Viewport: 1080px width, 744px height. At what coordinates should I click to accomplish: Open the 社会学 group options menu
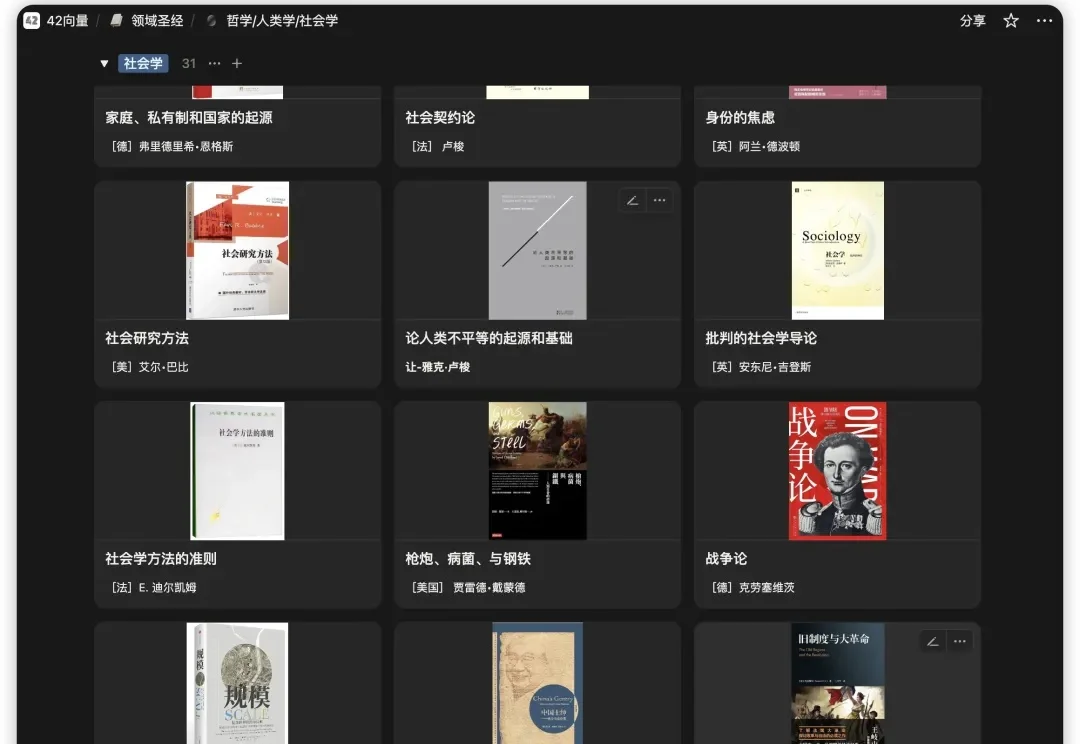(x=216, y=63)
